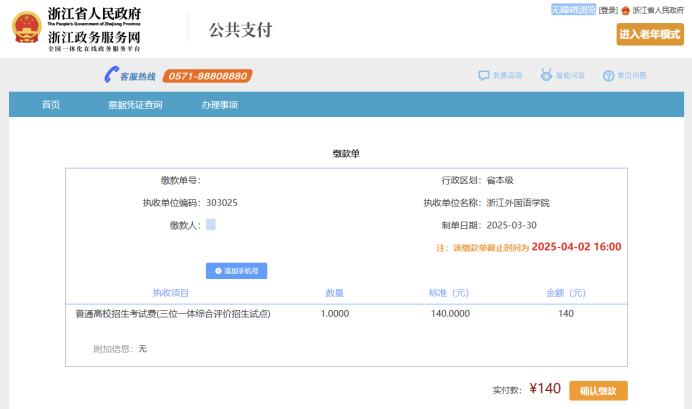Go to the 办理事项 tab
This screenshot has height=409, width=692.
coord(219,105)
